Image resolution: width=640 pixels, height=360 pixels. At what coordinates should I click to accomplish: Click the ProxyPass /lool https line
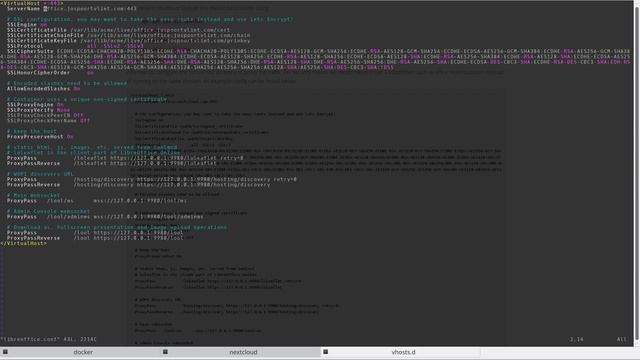click(x=95, y=233)
